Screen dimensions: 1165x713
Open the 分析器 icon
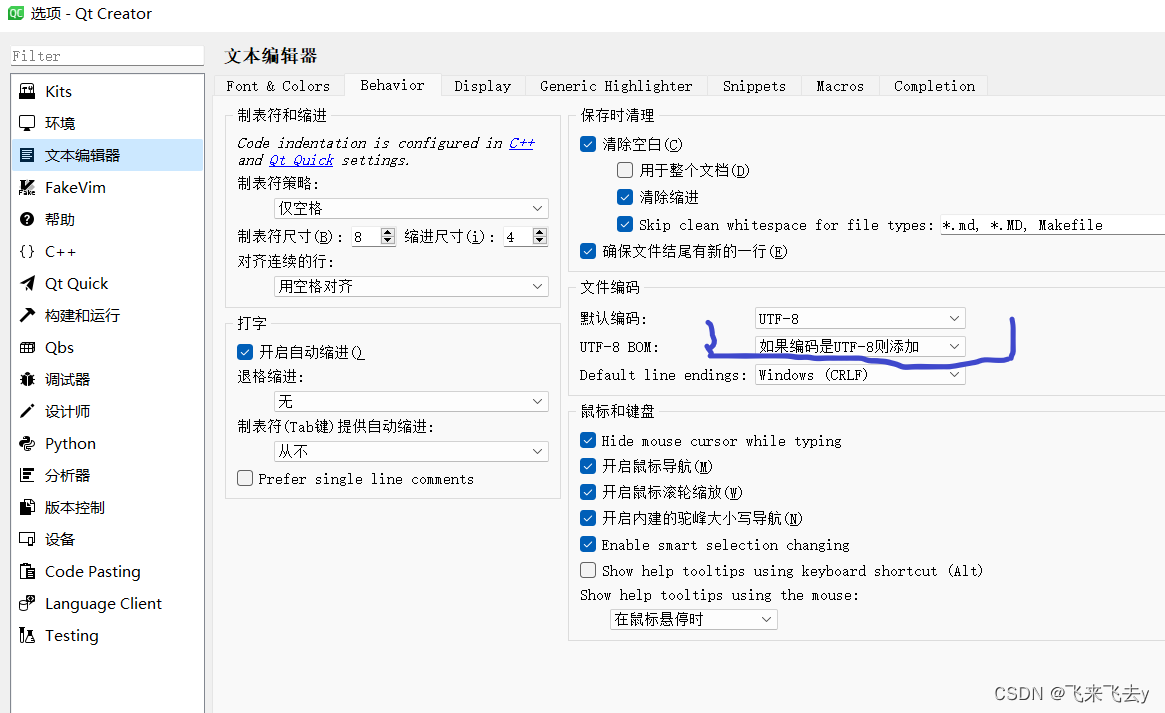[27, 475]
